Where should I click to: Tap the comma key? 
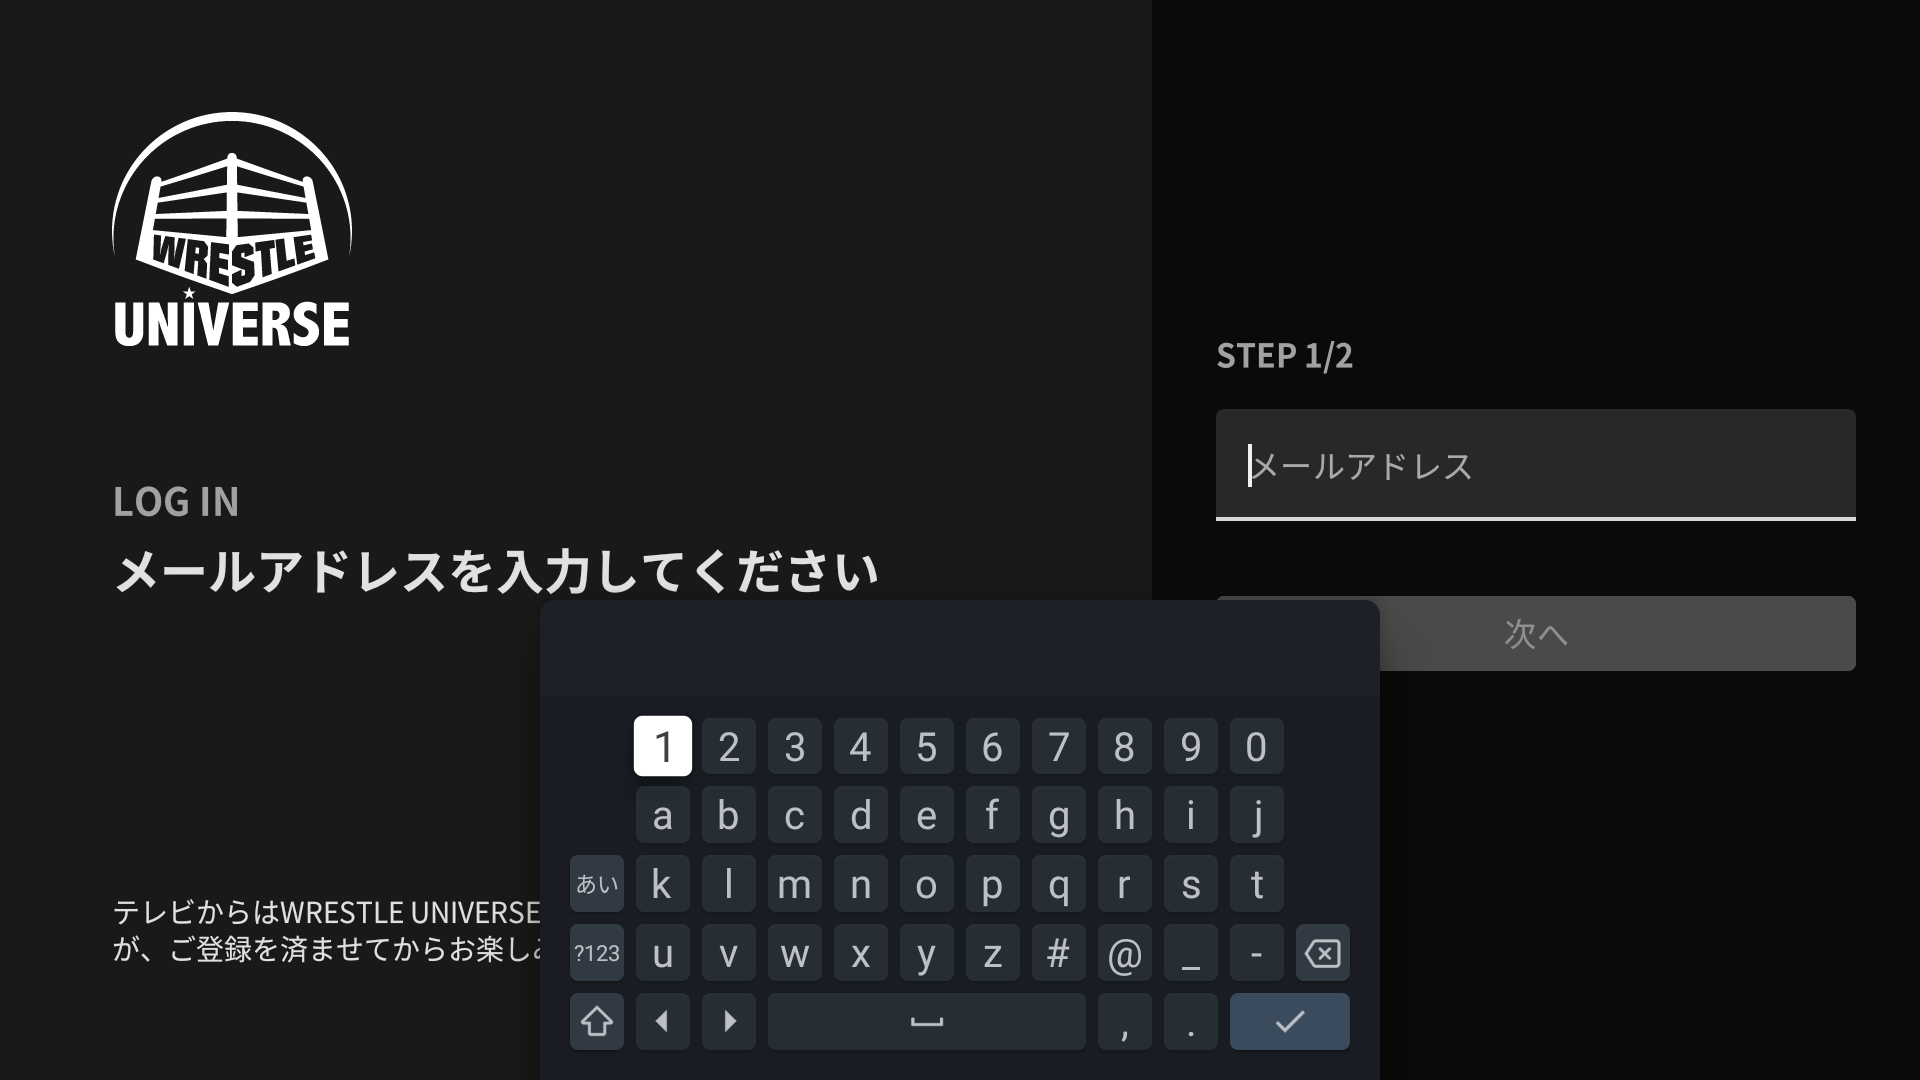[1124, 1021]
